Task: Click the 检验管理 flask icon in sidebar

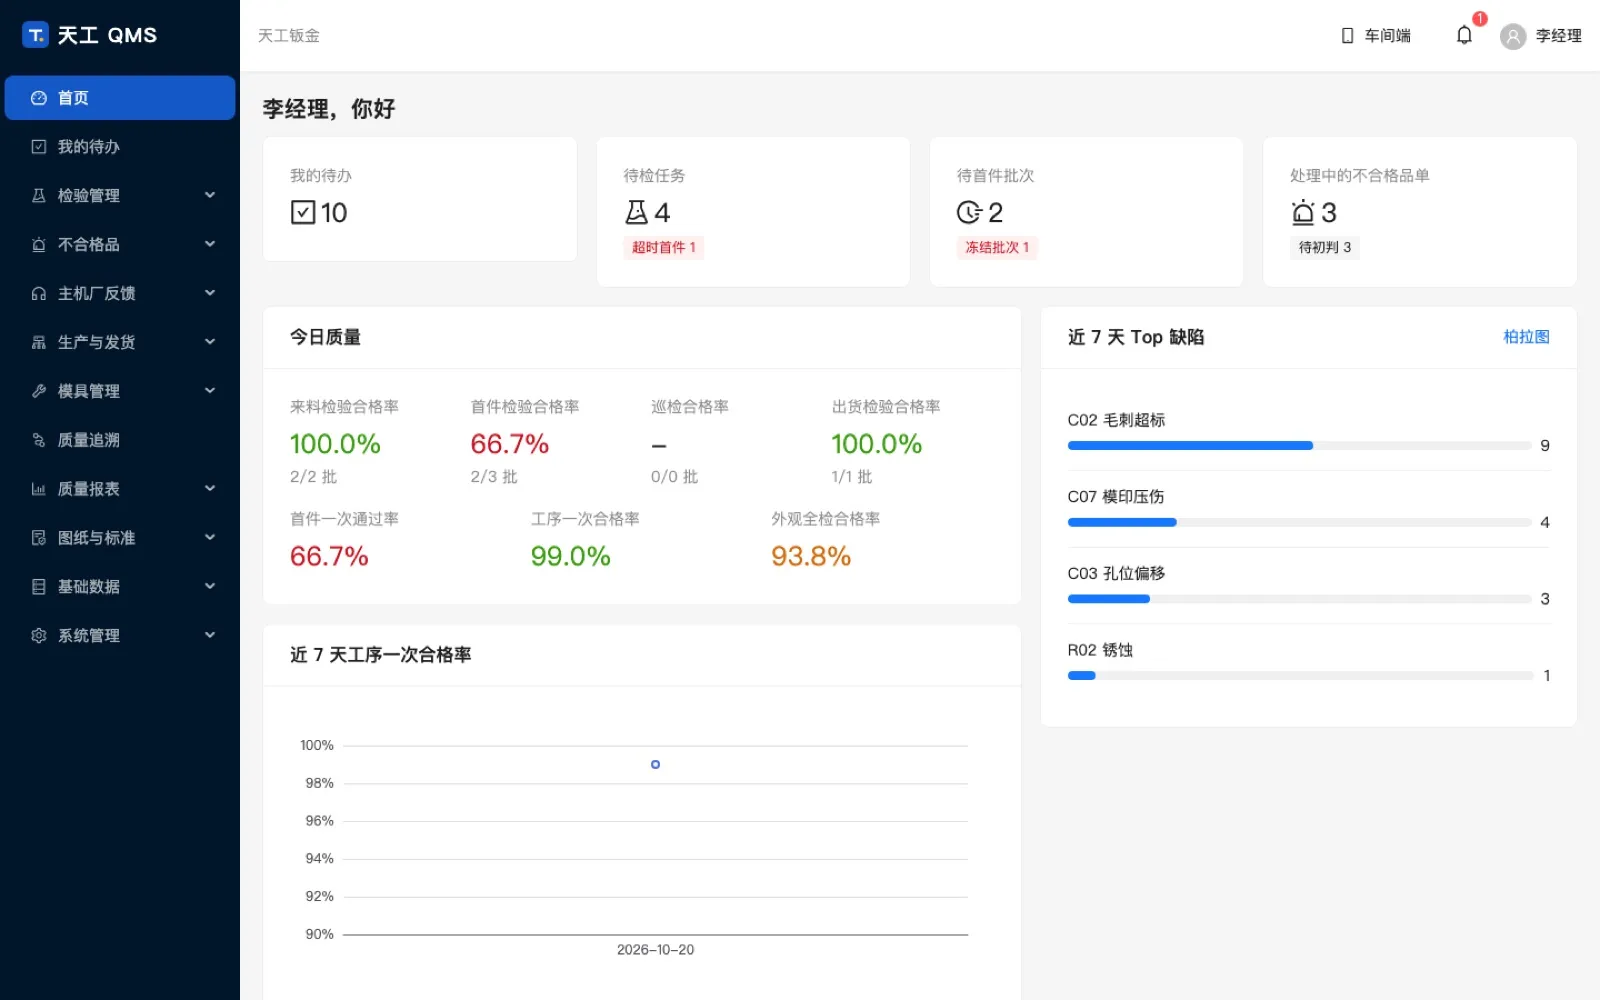Action: [39, 196]
